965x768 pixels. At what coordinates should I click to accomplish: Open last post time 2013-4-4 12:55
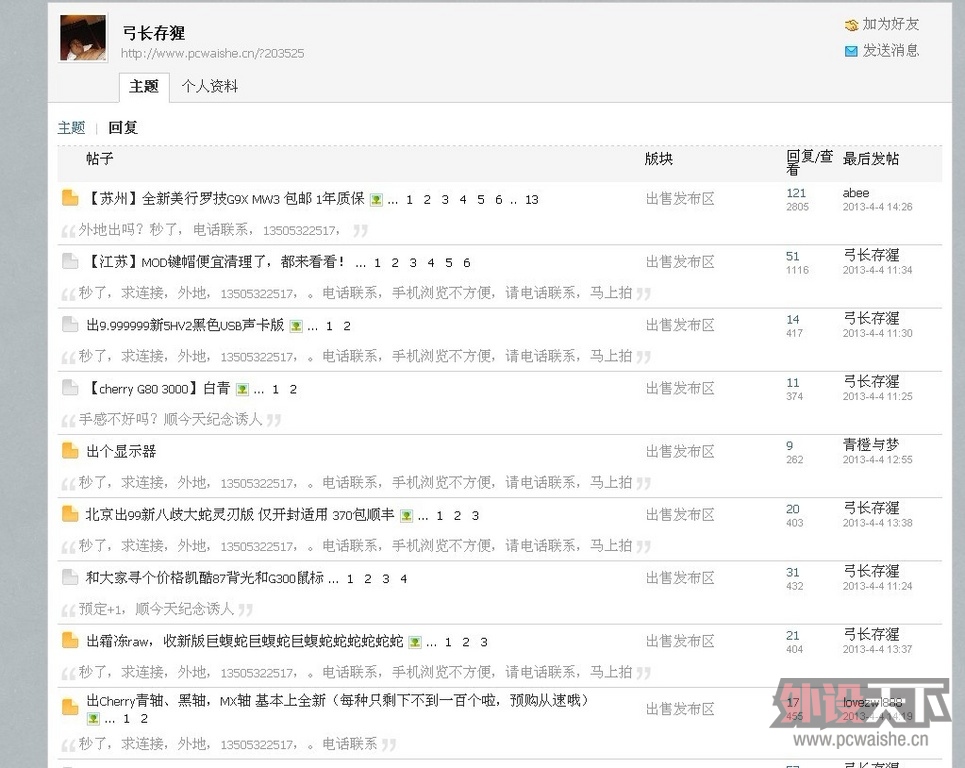pyautogui.click(x=878, y=460)
